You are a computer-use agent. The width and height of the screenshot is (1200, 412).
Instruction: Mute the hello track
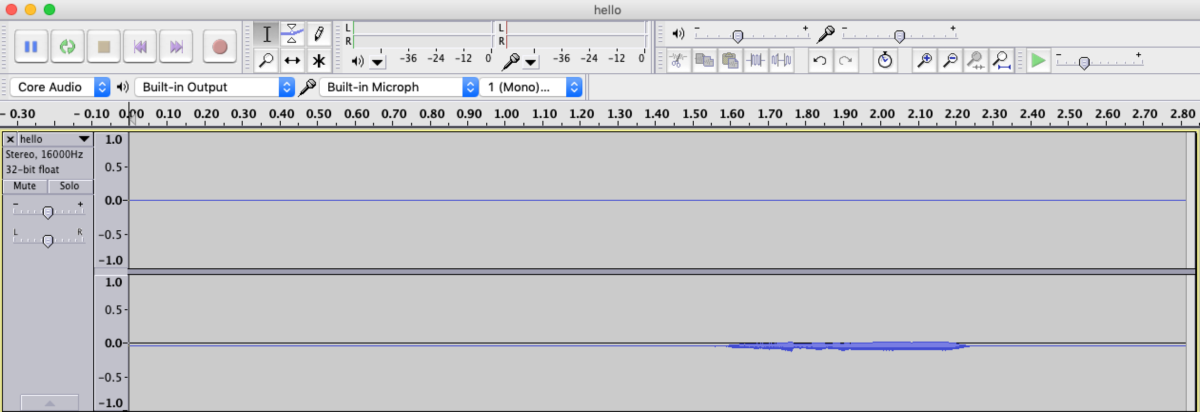(24, 186)
